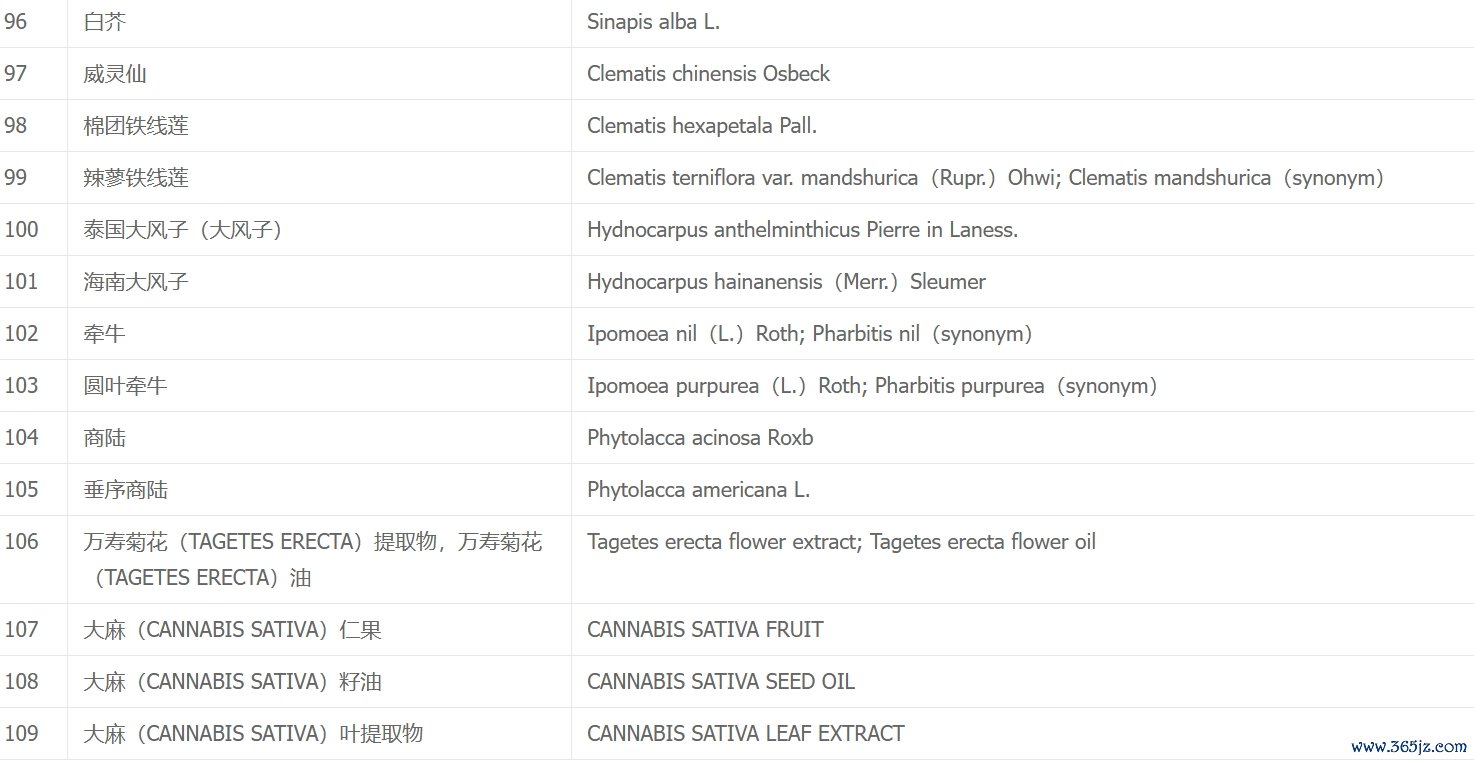Click Clematis hexapetala Pall. entry

[702, 126]
